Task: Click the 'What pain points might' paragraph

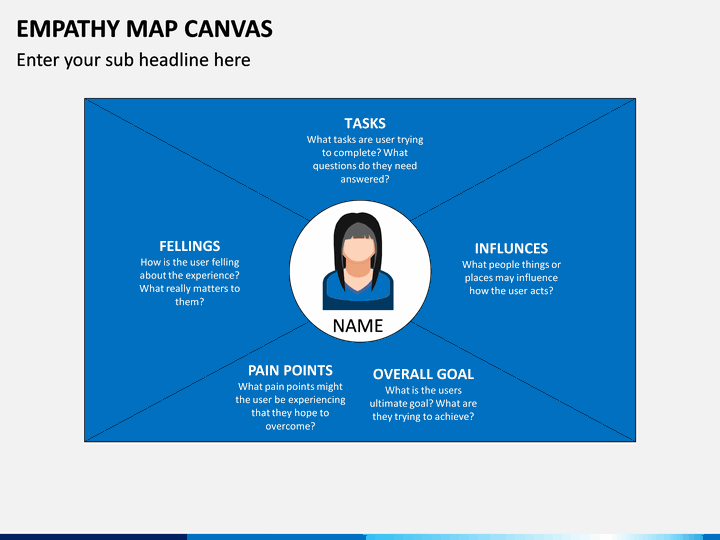Action: pos(290,406)
